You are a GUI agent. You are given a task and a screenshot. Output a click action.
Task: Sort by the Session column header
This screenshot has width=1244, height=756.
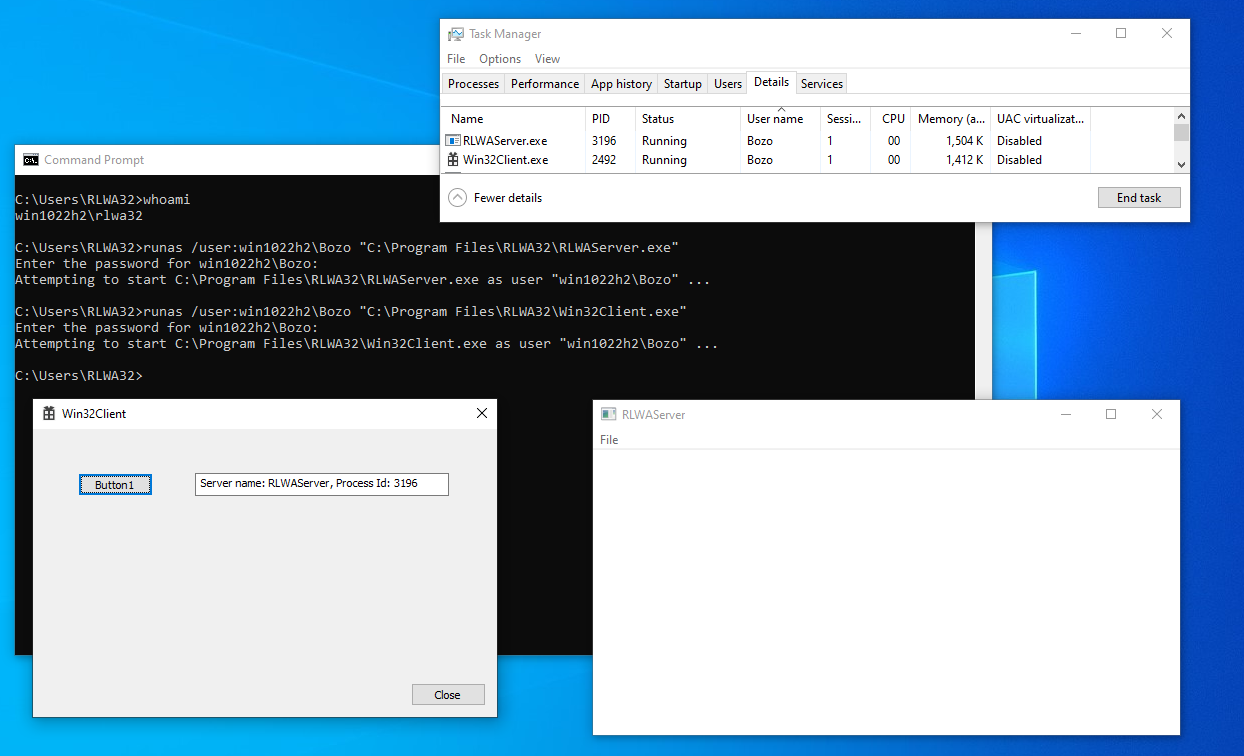[x=845, y=119]
